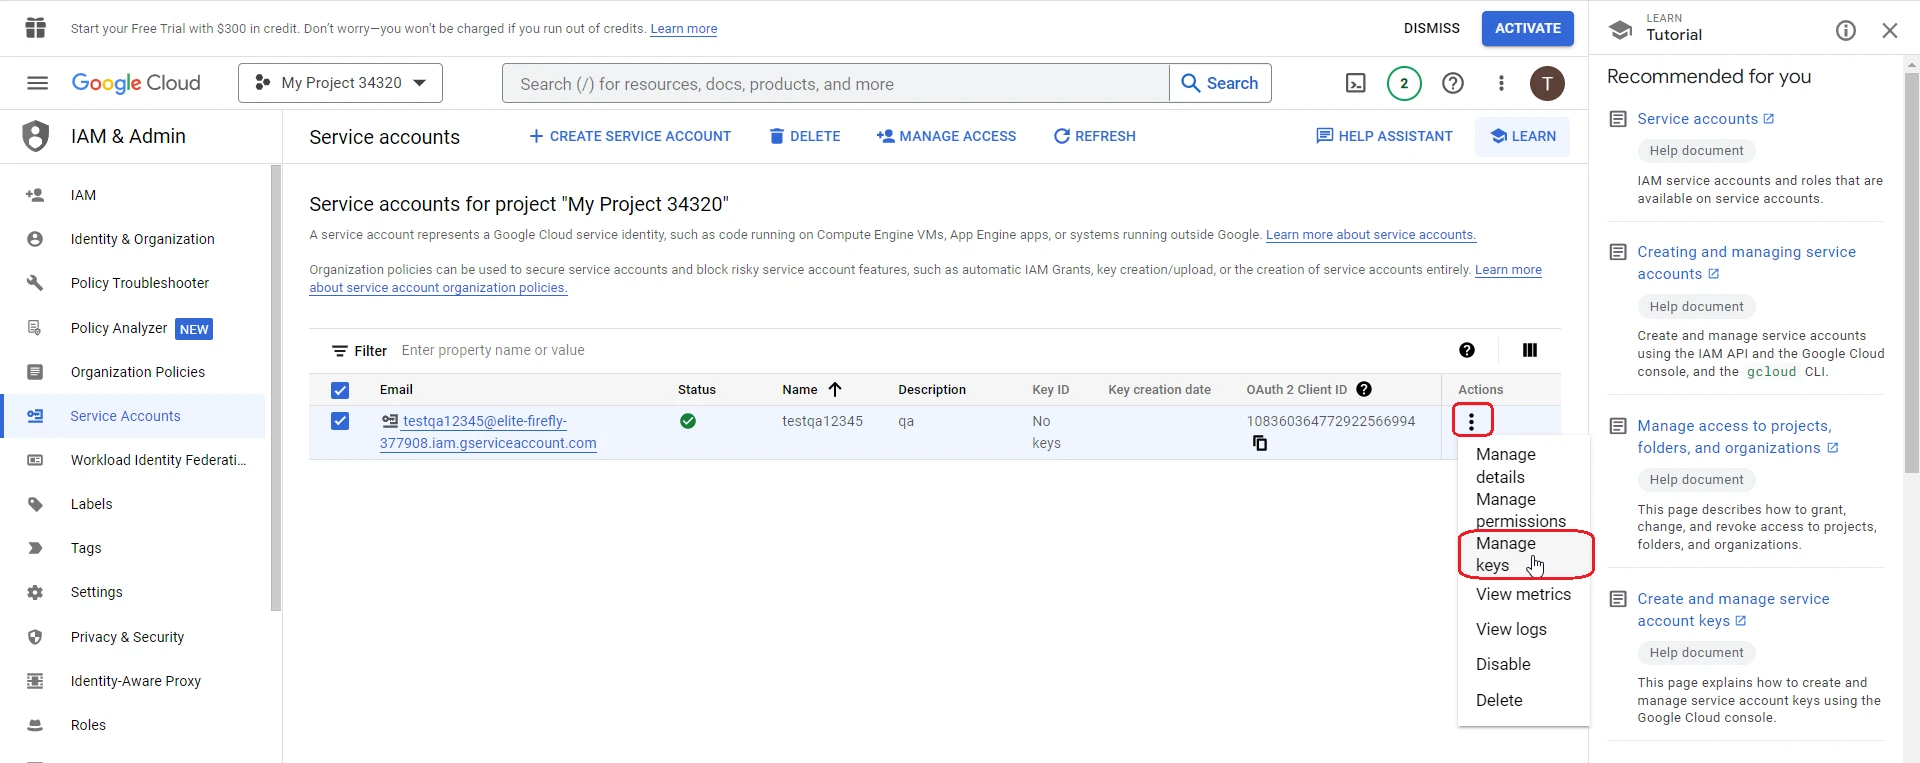Click the Google Cloud logo

pos(136,83)
